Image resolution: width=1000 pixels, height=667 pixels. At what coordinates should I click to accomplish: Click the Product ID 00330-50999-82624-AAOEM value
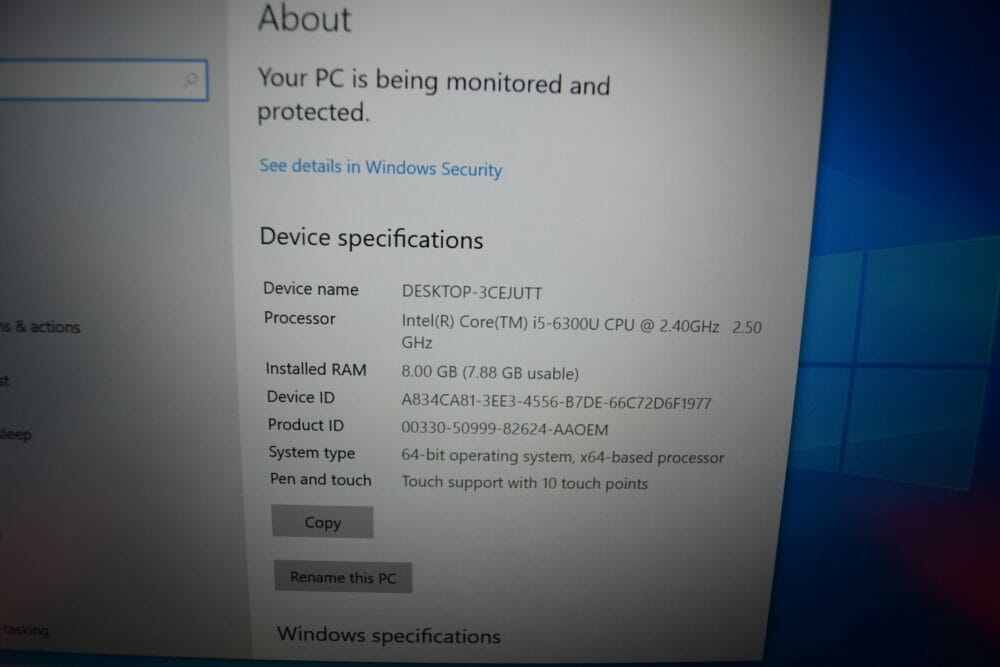click(x=504, y=429)
